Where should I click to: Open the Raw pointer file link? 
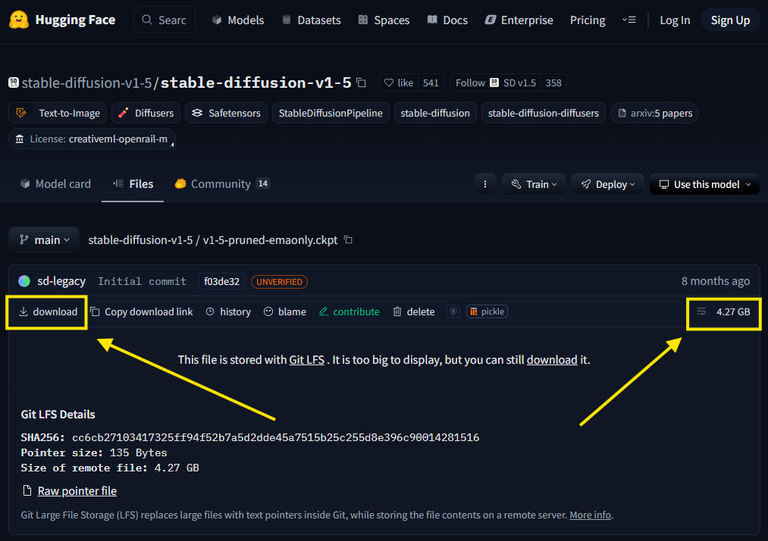77,491
